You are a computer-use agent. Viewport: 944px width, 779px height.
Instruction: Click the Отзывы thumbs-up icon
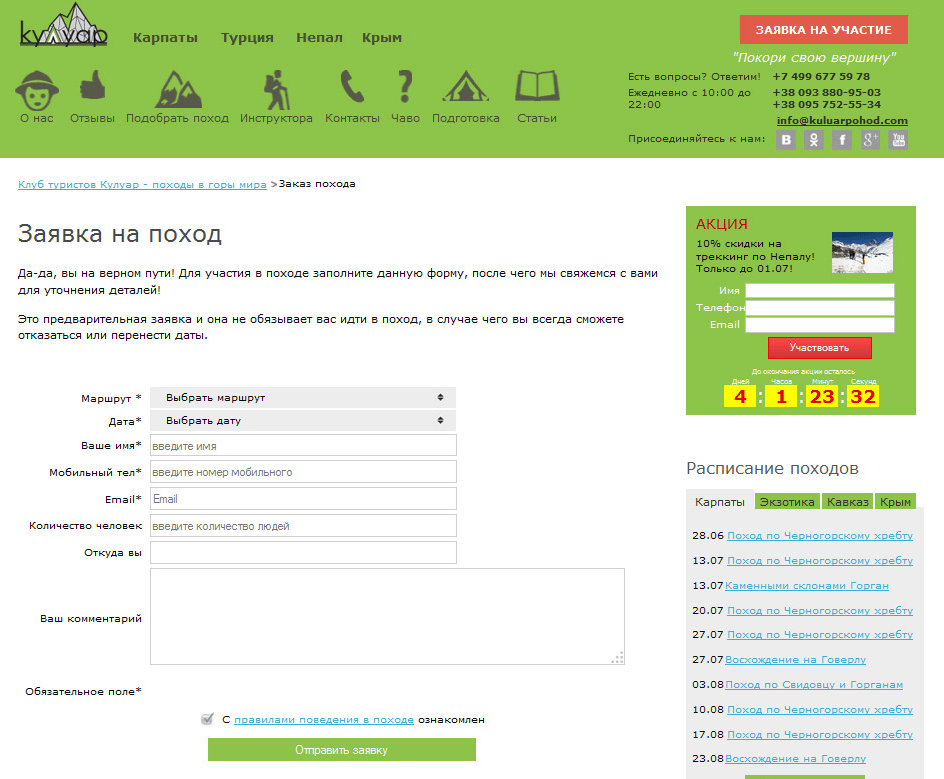(92, 87)
